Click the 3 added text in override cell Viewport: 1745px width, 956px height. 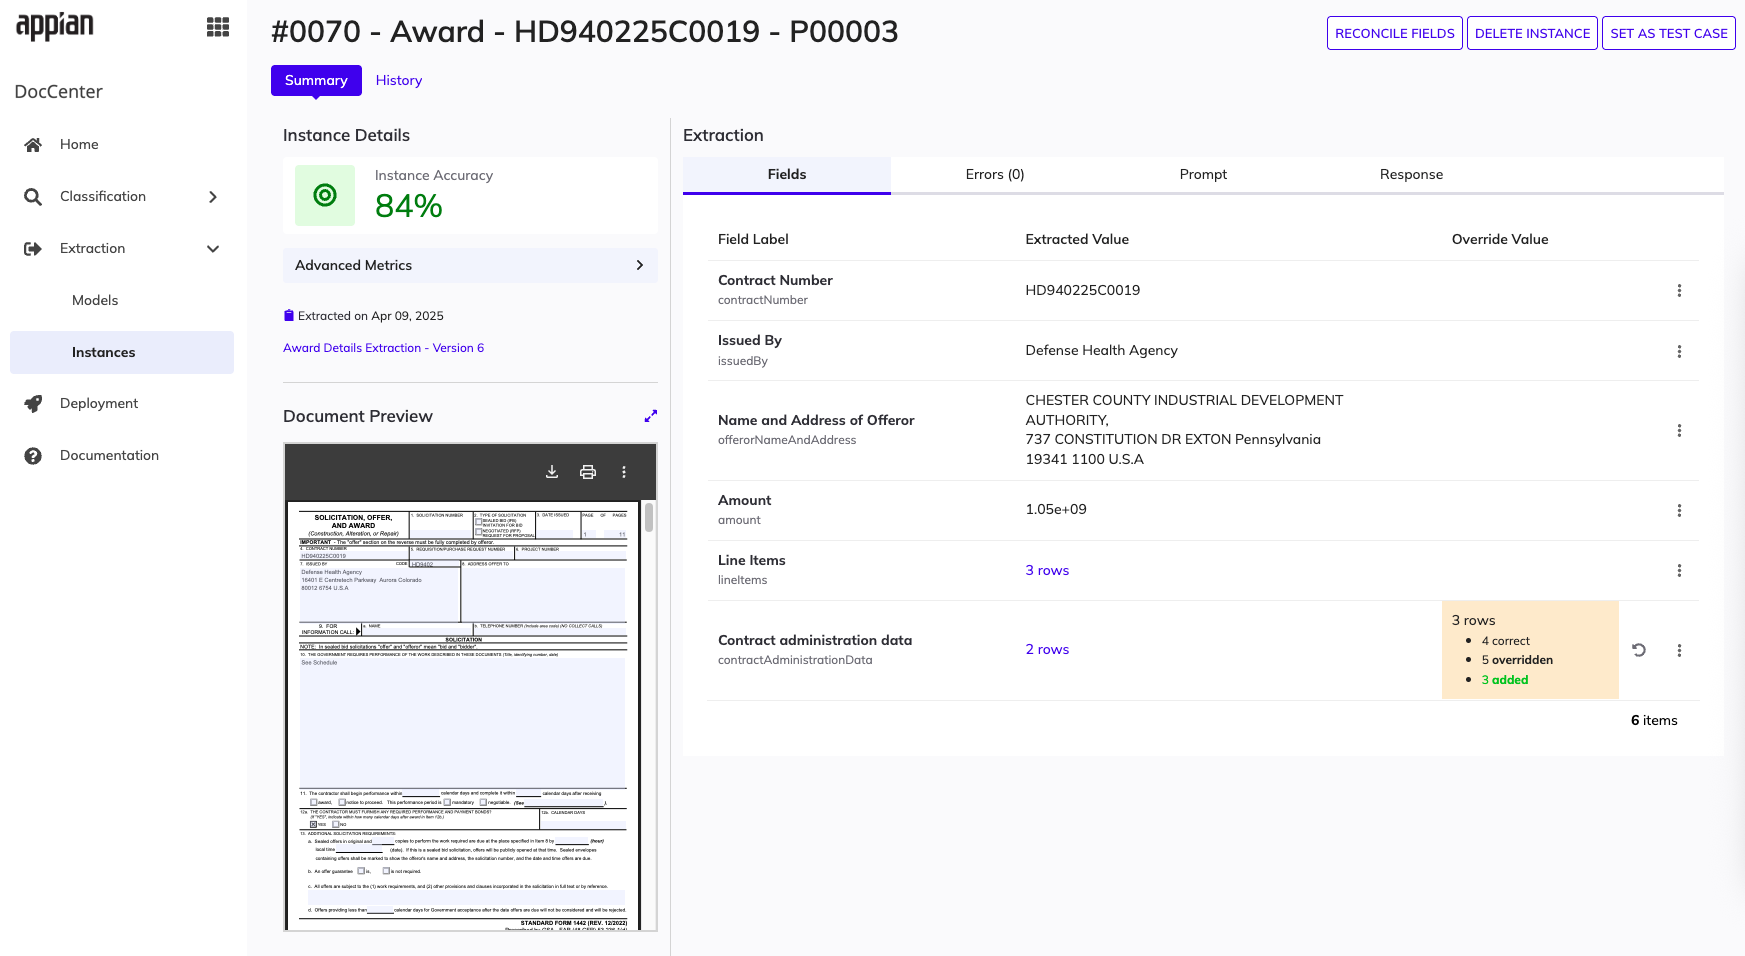pyautogui.click(x=1505, y=680)
